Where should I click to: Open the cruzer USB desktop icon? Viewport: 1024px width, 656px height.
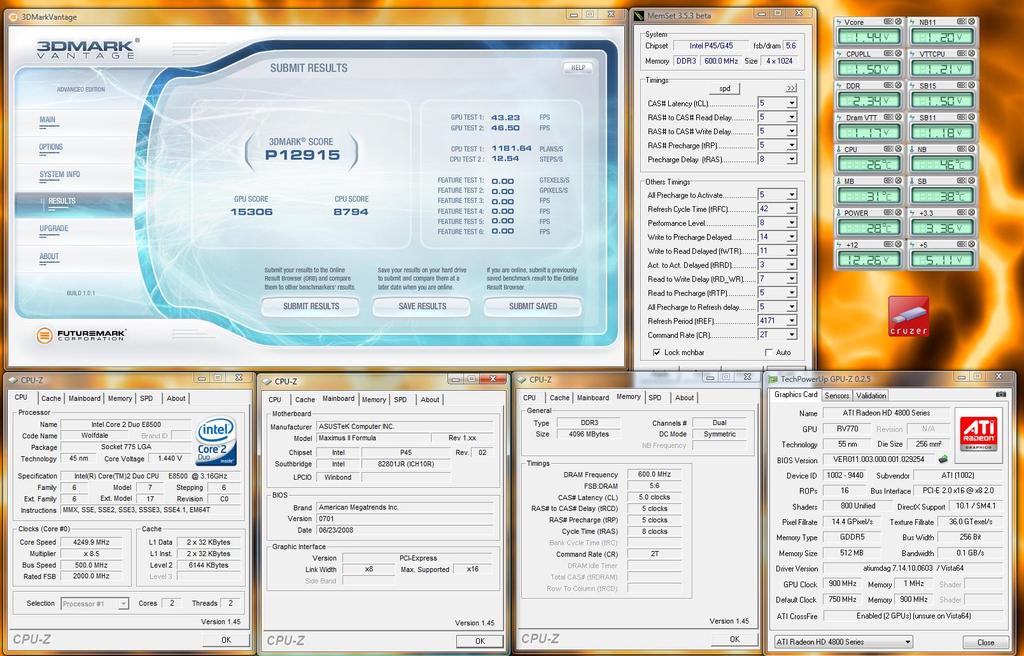click(x=908, y=316)
